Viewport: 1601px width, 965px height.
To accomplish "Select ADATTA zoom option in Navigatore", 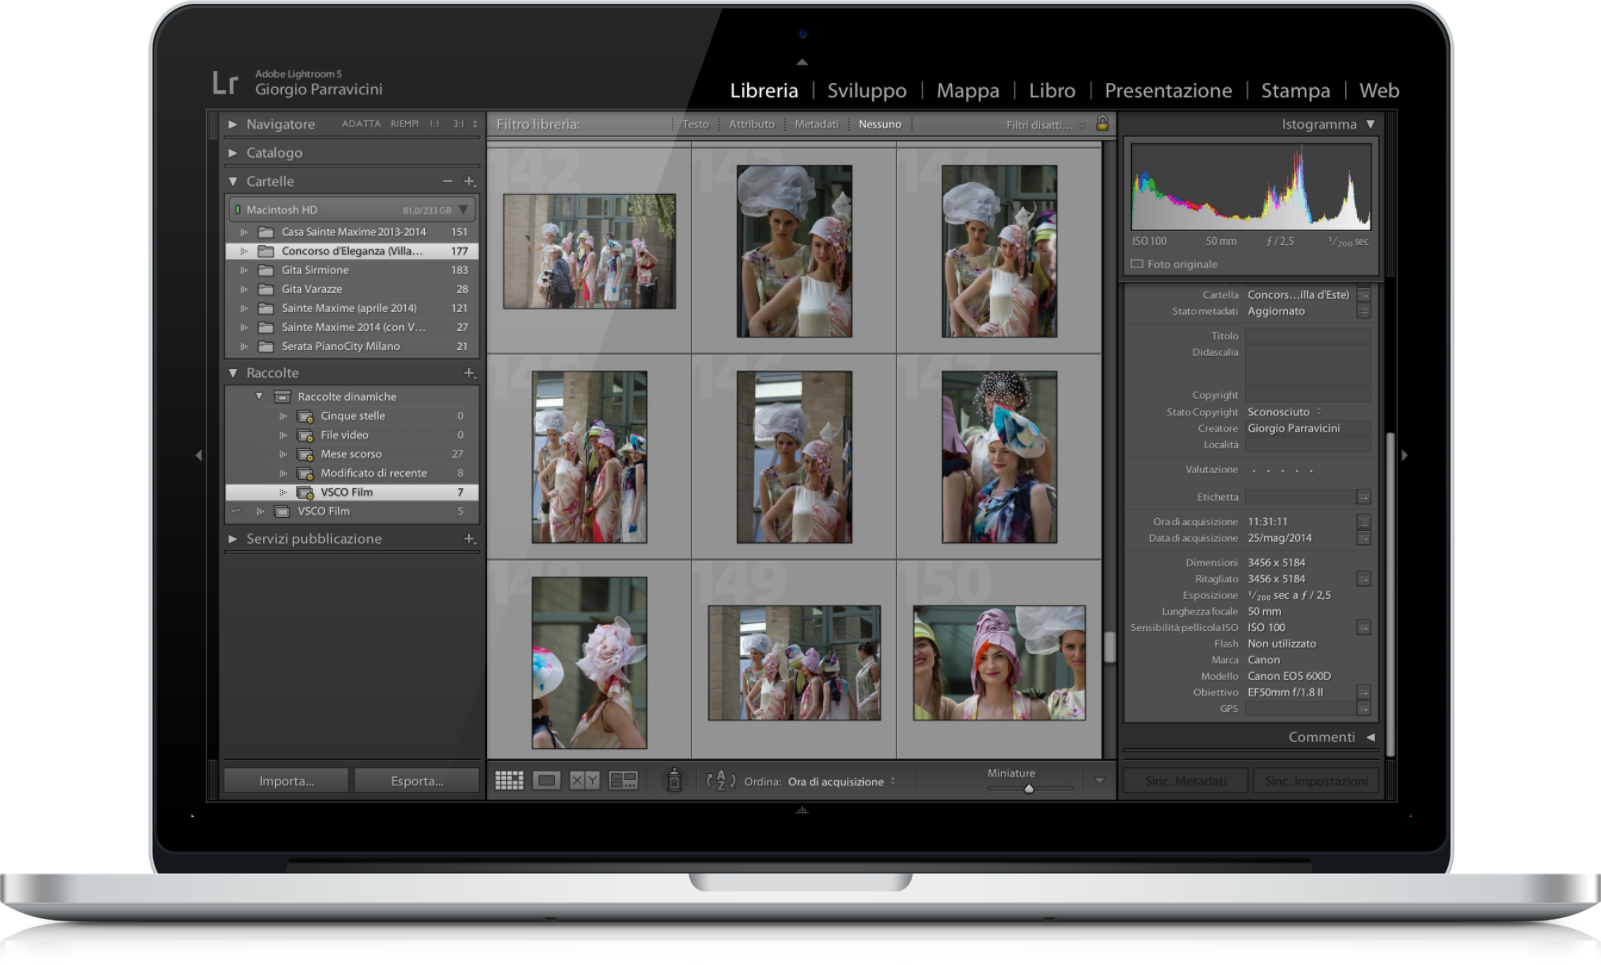I will click(x=361, y=124).
